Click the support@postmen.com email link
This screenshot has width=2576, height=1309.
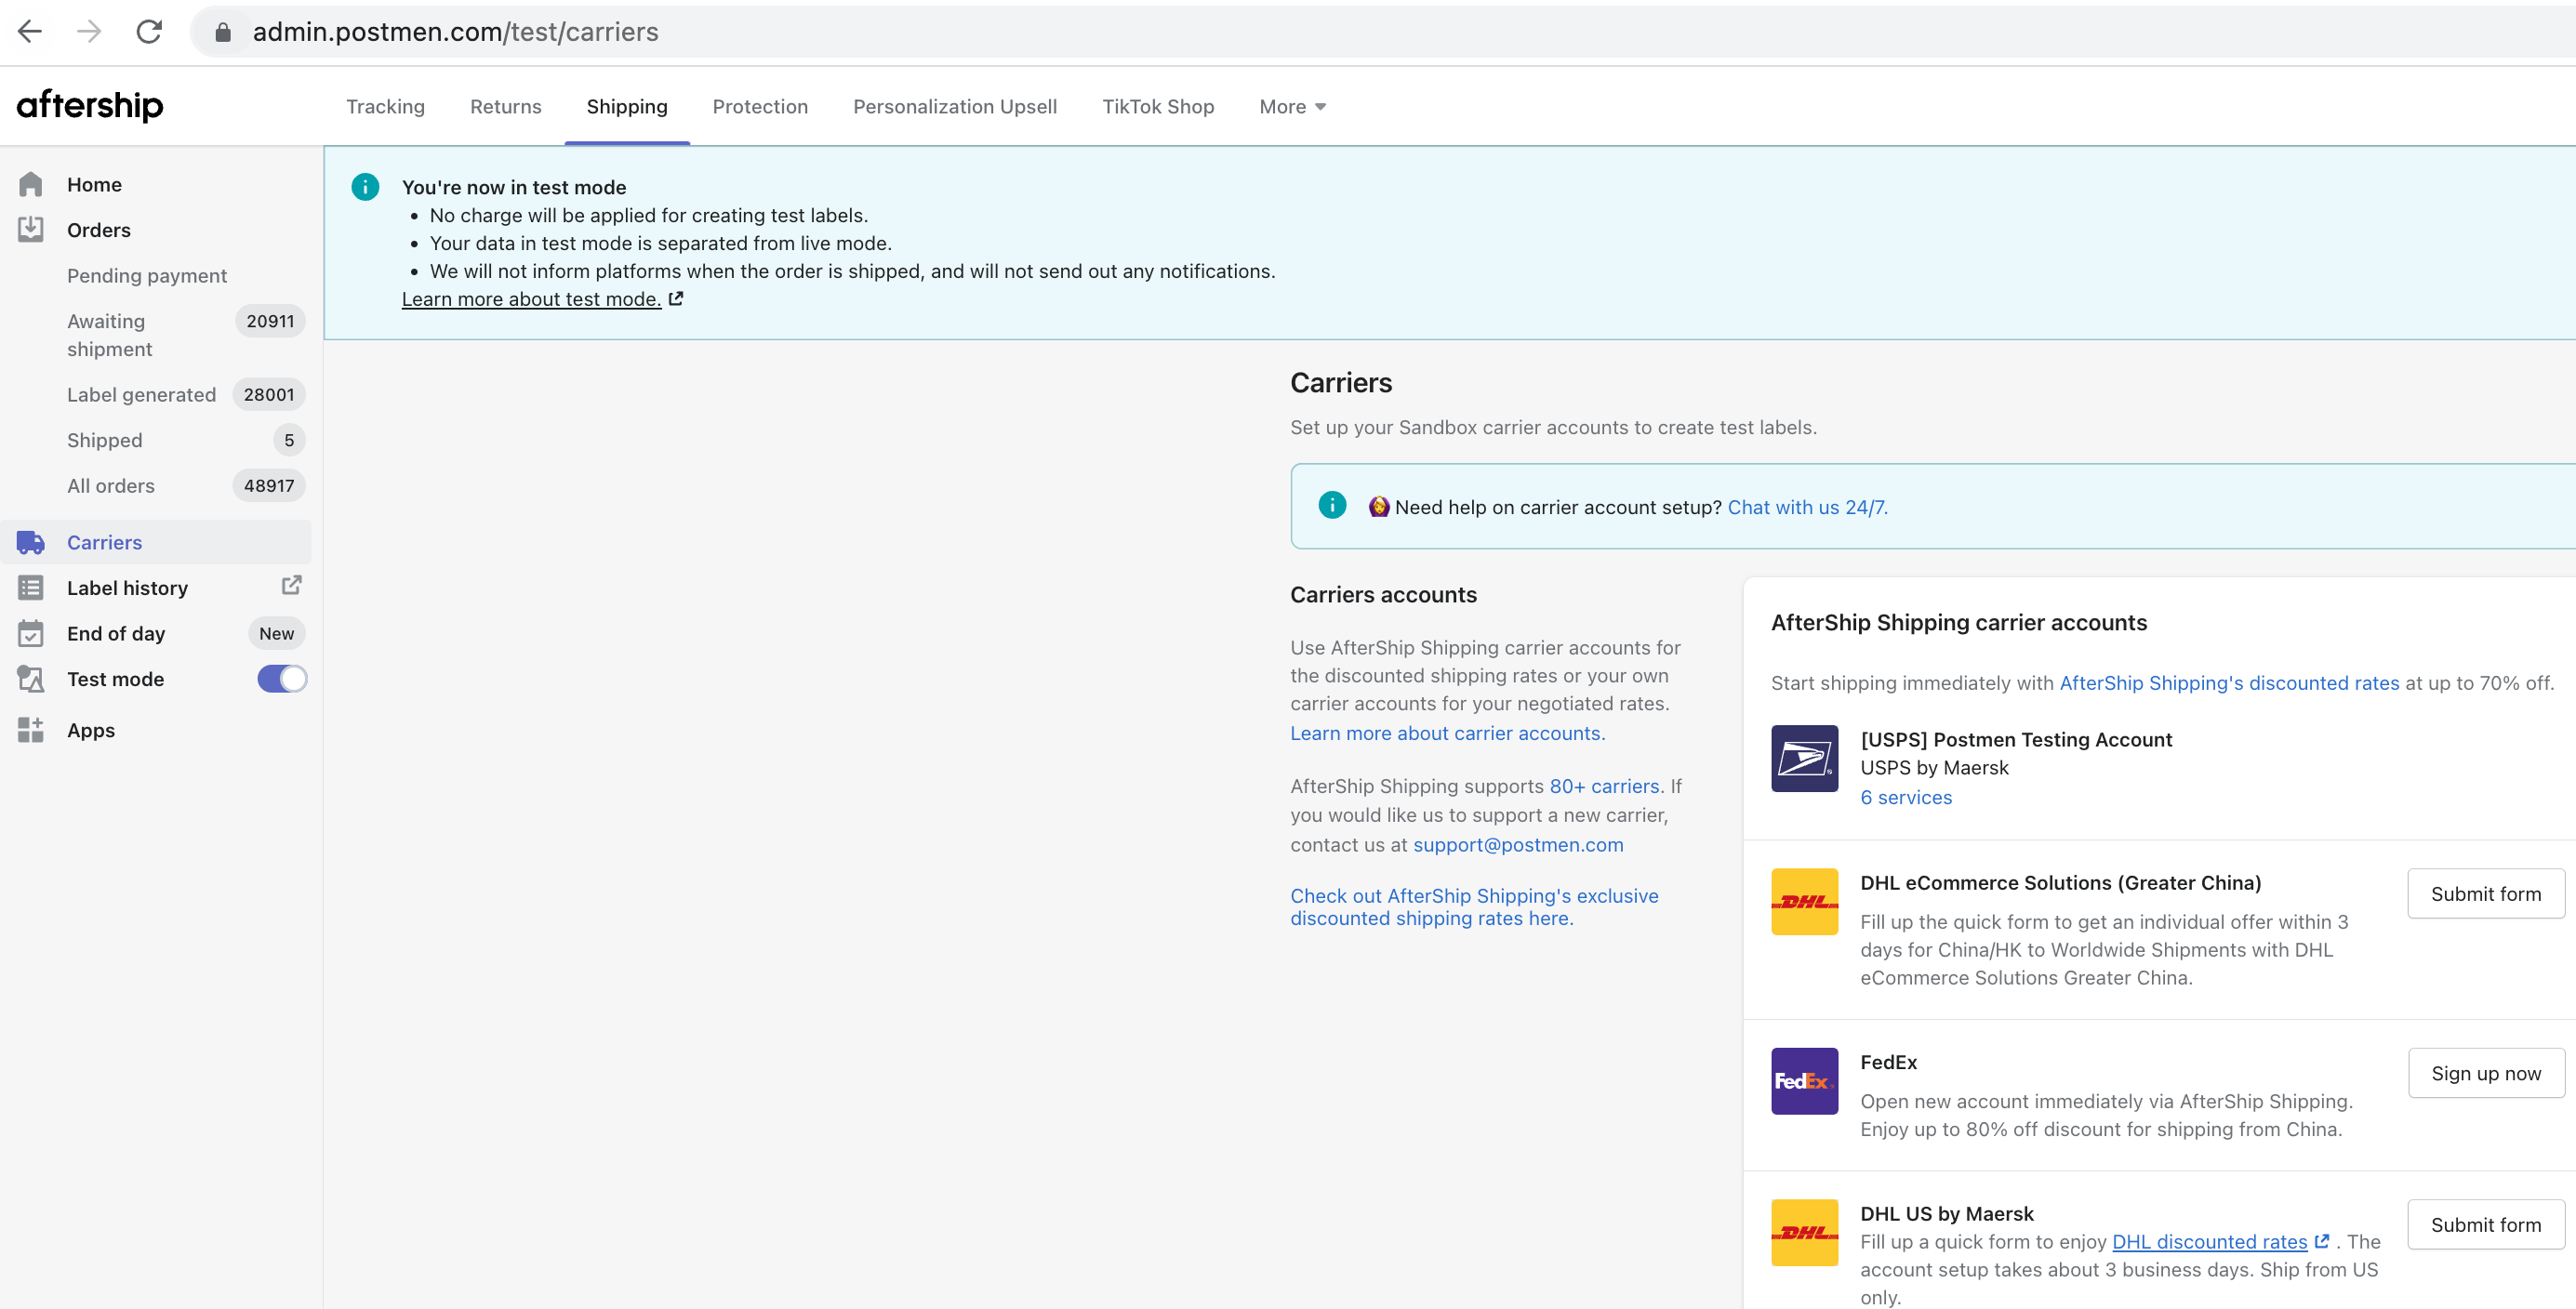point(1518,844)
